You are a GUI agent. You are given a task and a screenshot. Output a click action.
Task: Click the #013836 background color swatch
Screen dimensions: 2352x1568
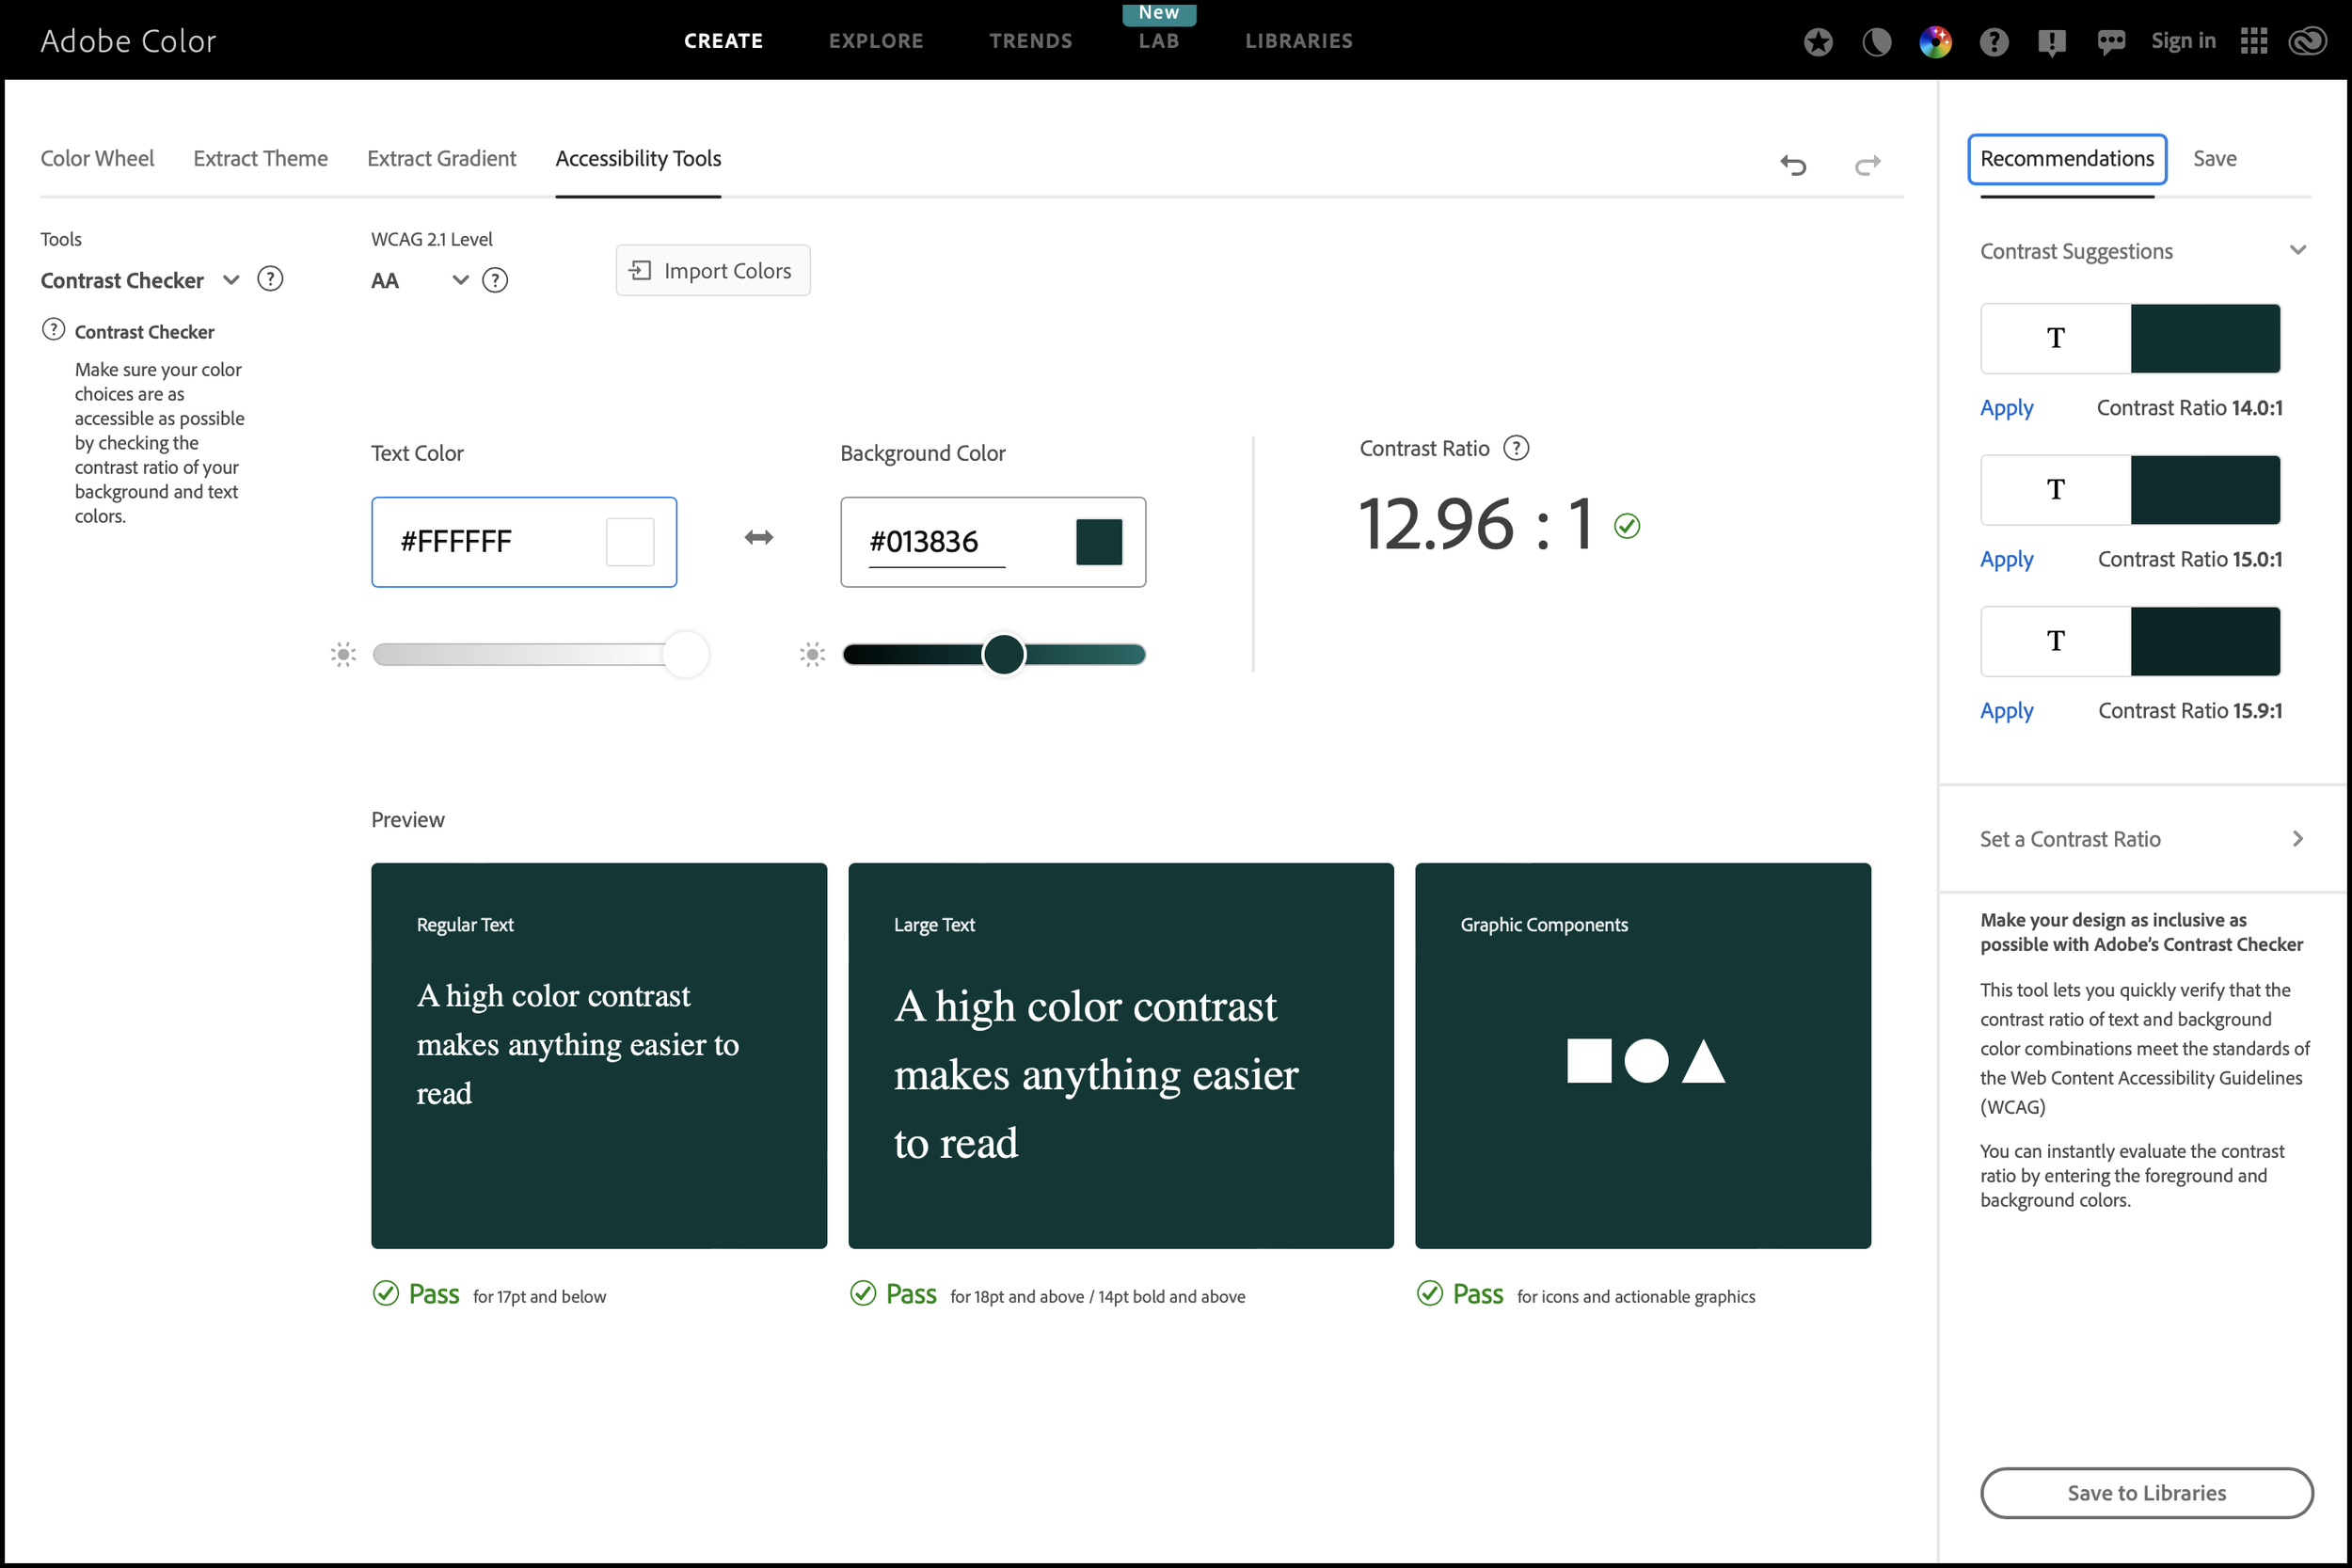click(1098, 542)
